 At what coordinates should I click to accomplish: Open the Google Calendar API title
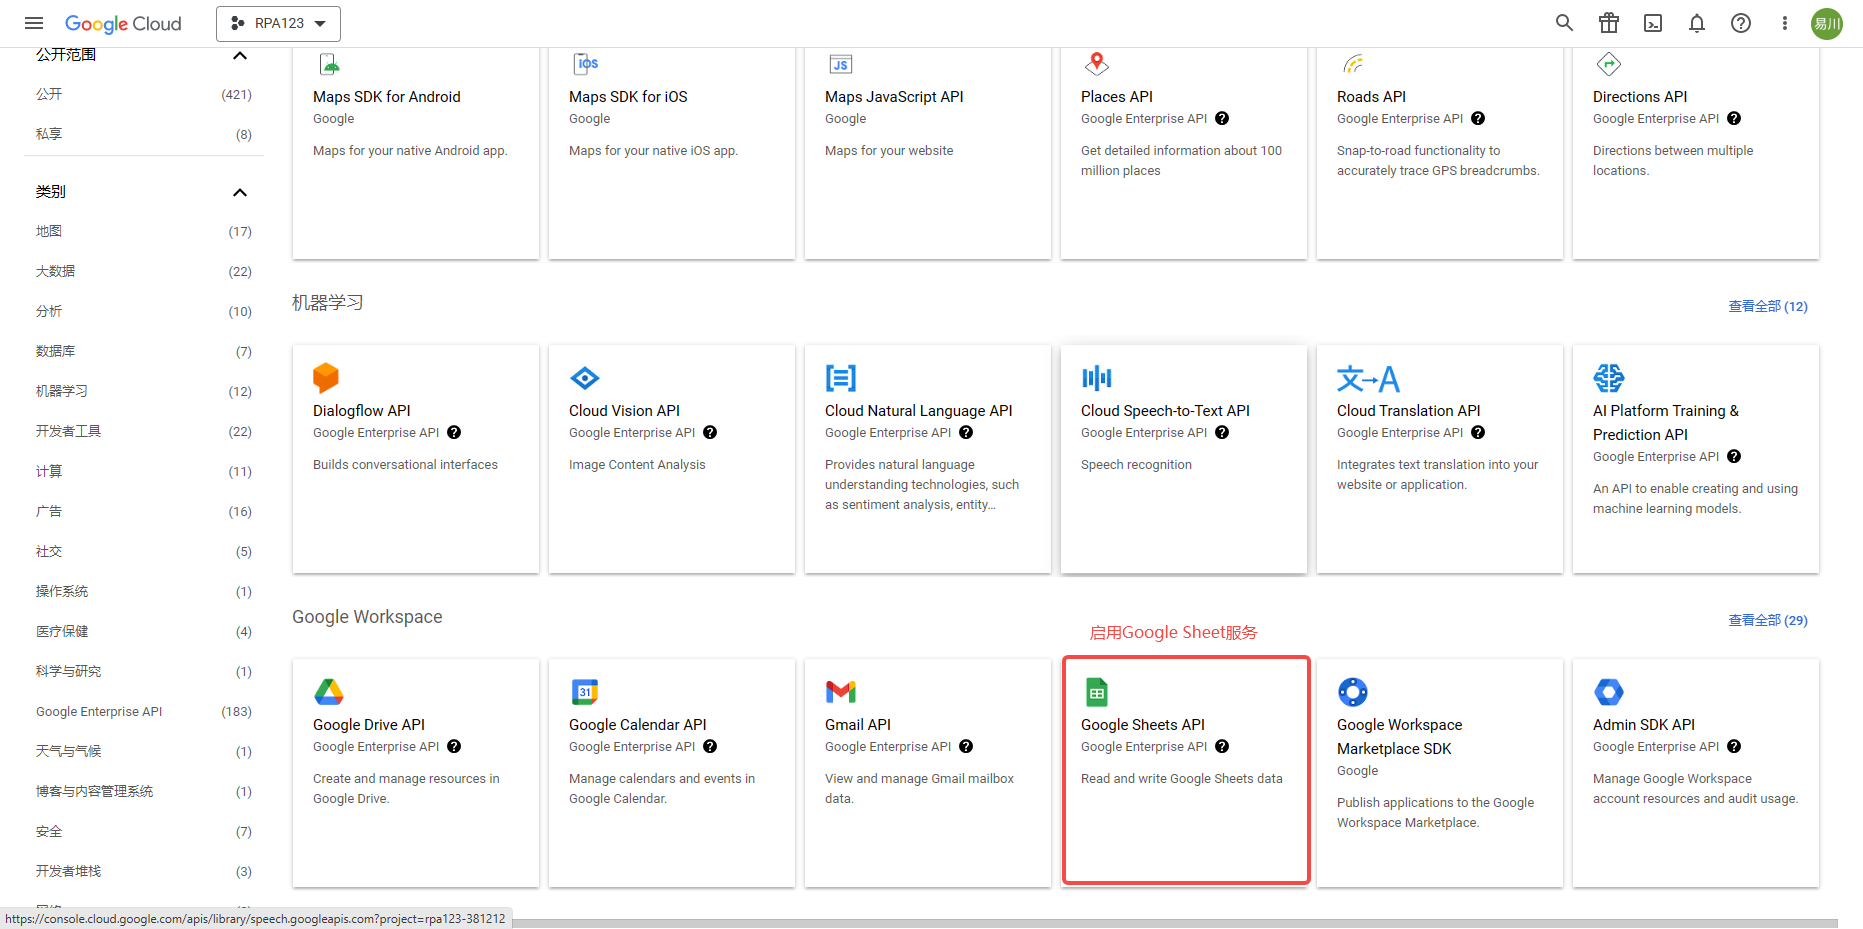click(637, 724)
